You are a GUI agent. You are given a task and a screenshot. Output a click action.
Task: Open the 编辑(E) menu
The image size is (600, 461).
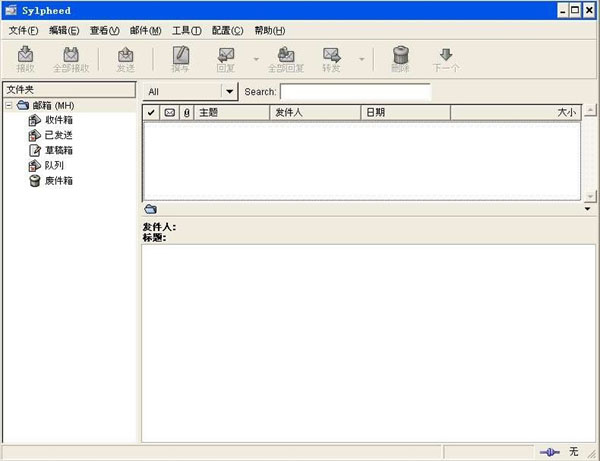point(64,31)
